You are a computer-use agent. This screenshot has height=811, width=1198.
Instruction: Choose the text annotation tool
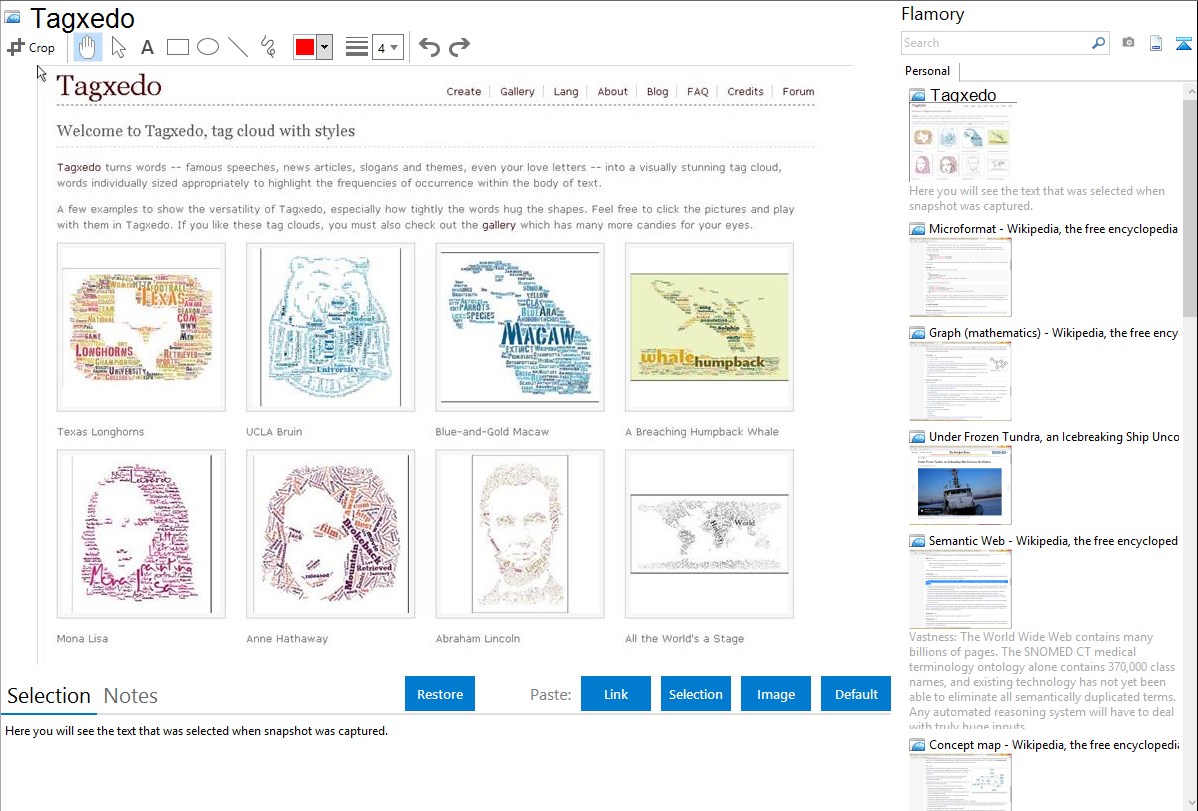point(147,47)
